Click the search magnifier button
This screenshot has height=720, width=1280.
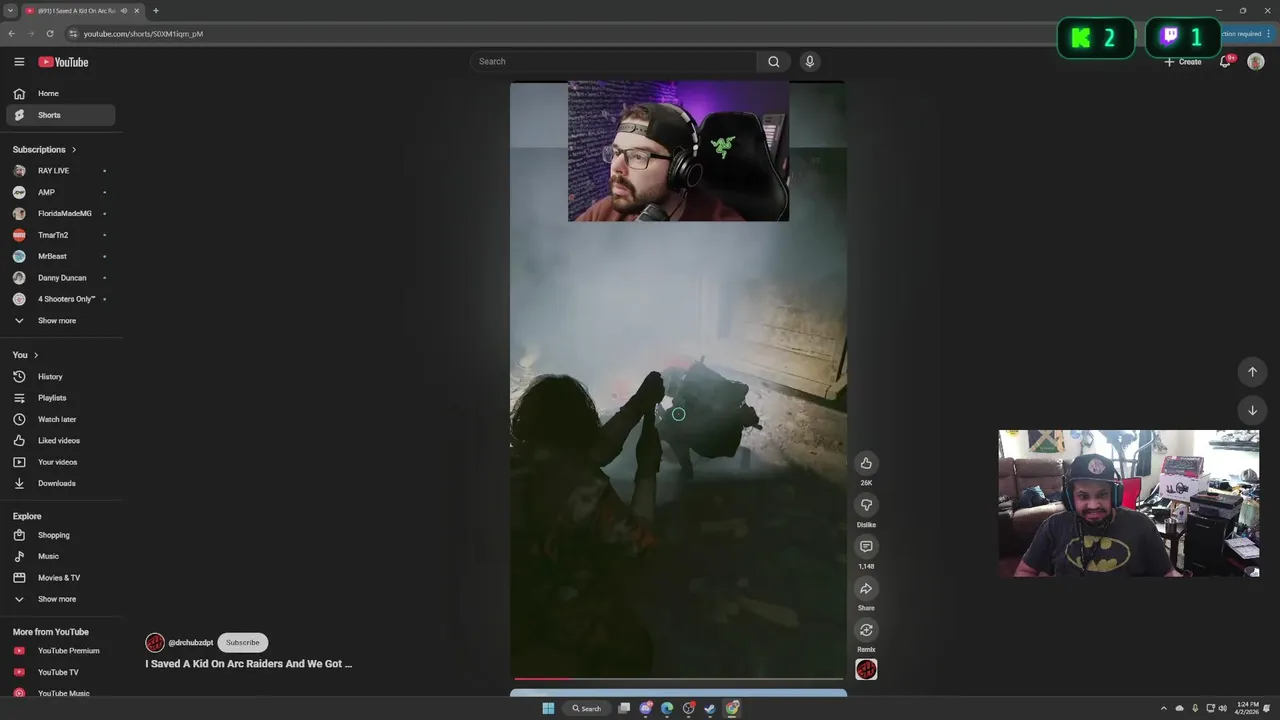pyautogui.click(x=773, y=62)
